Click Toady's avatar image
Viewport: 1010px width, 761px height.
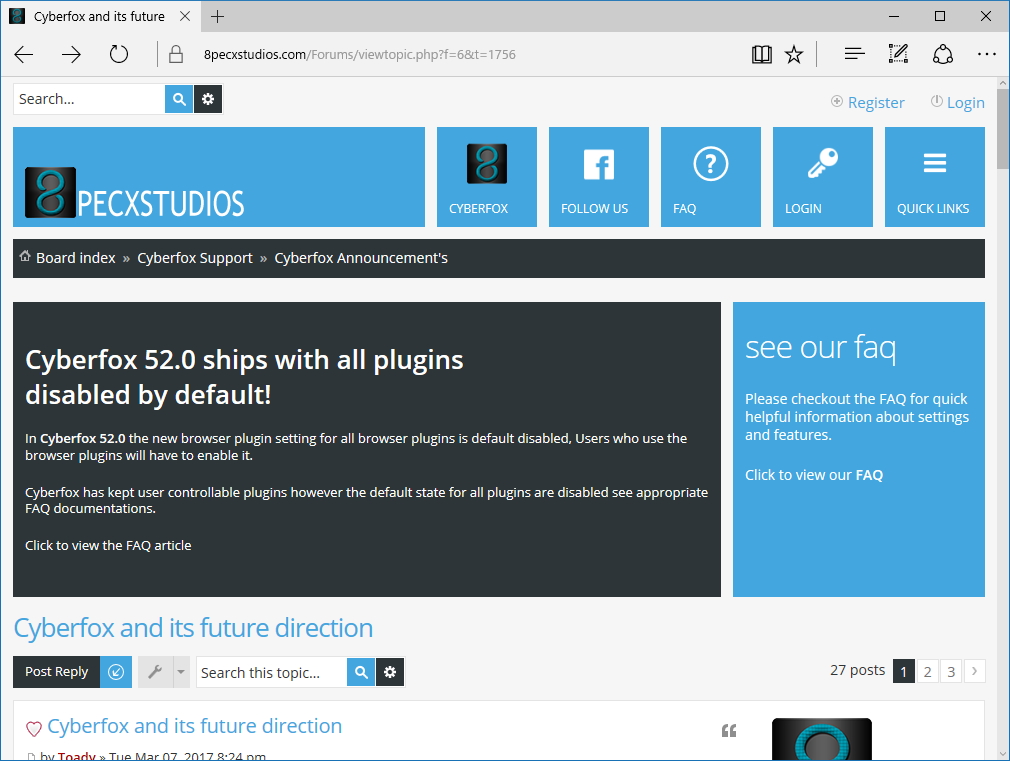click(822, 740)
